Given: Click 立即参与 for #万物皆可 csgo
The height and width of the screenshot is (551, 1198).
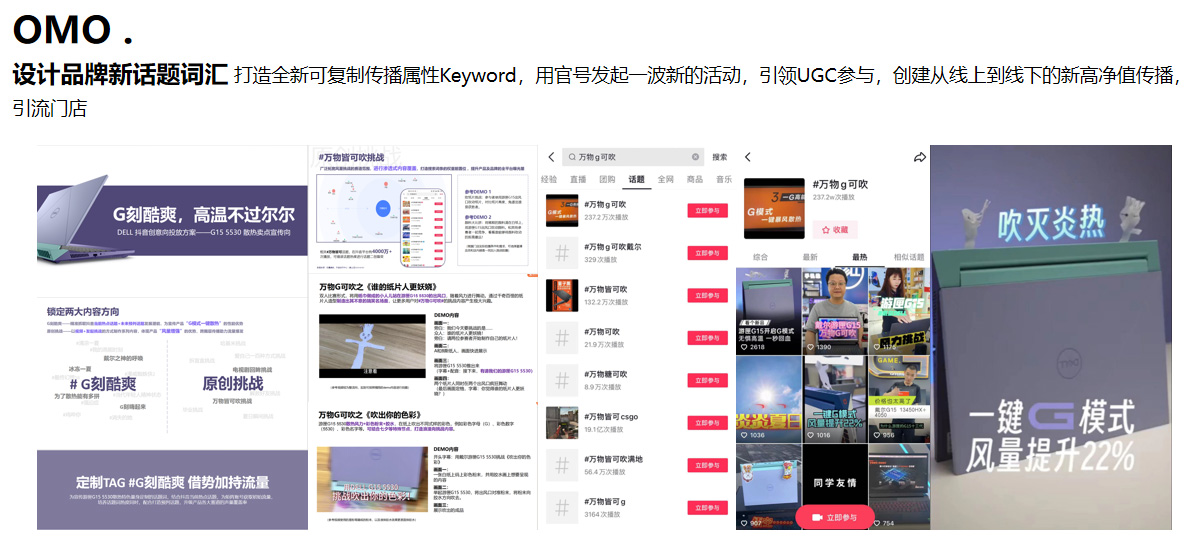Looking at the screenshot, I should point(707,423).
